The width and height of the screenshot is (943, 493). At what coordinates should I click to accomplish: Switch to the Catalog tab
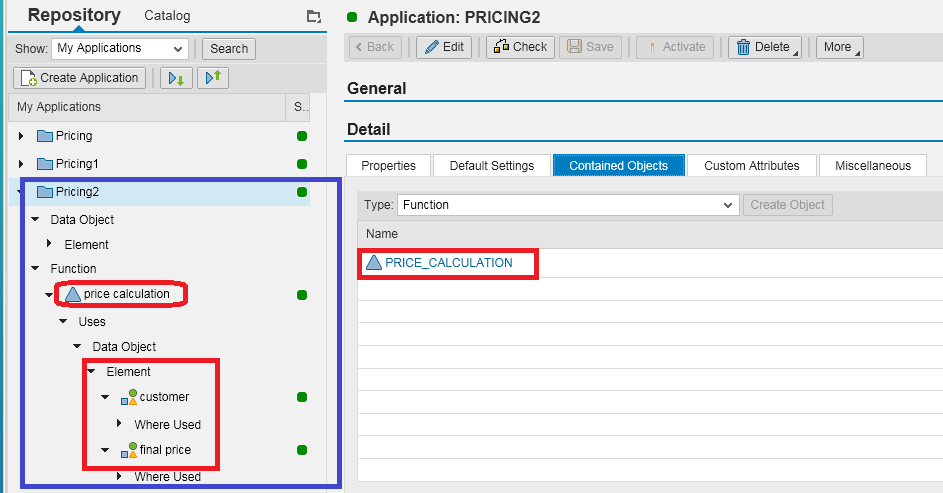167,16
